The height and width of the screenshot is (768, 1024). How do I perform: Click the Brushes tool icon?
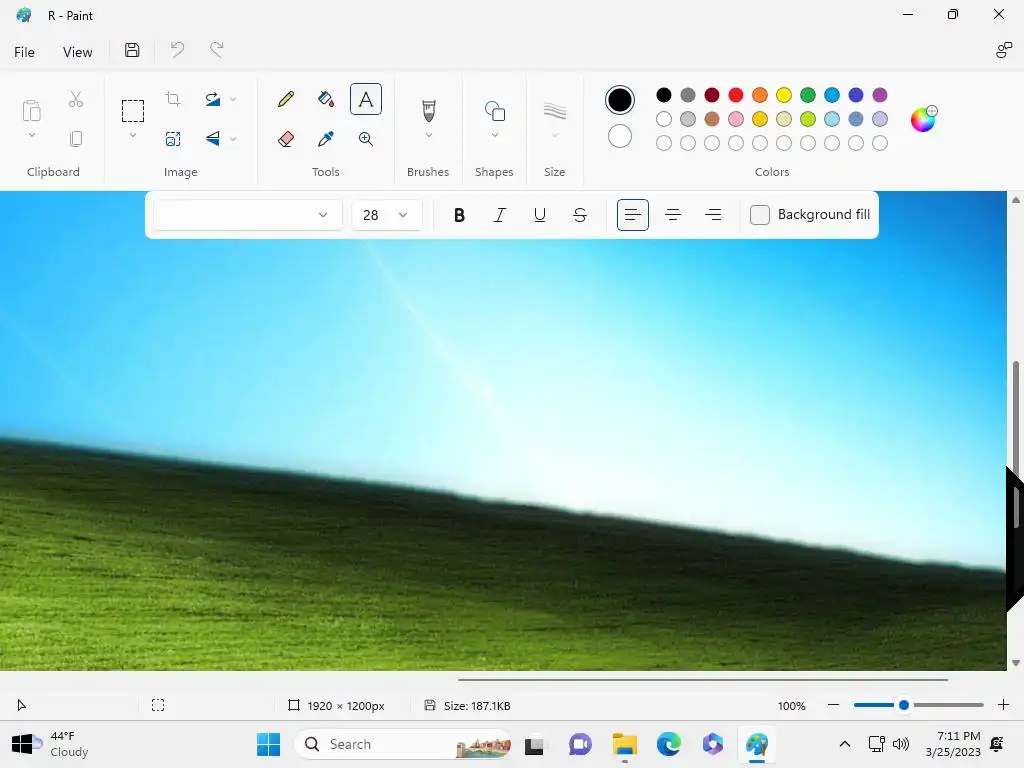tap(428, 111)
